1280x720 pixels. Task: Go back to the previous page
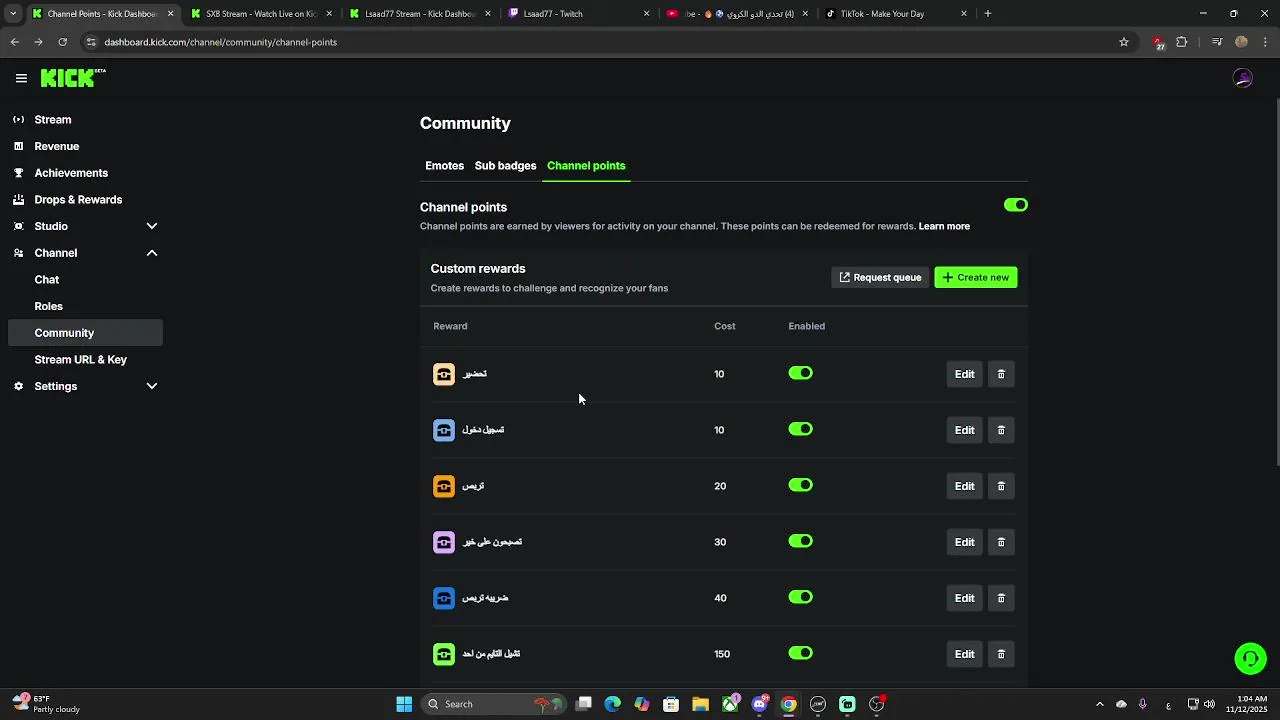pyautogui.click(x=15, y=42)
